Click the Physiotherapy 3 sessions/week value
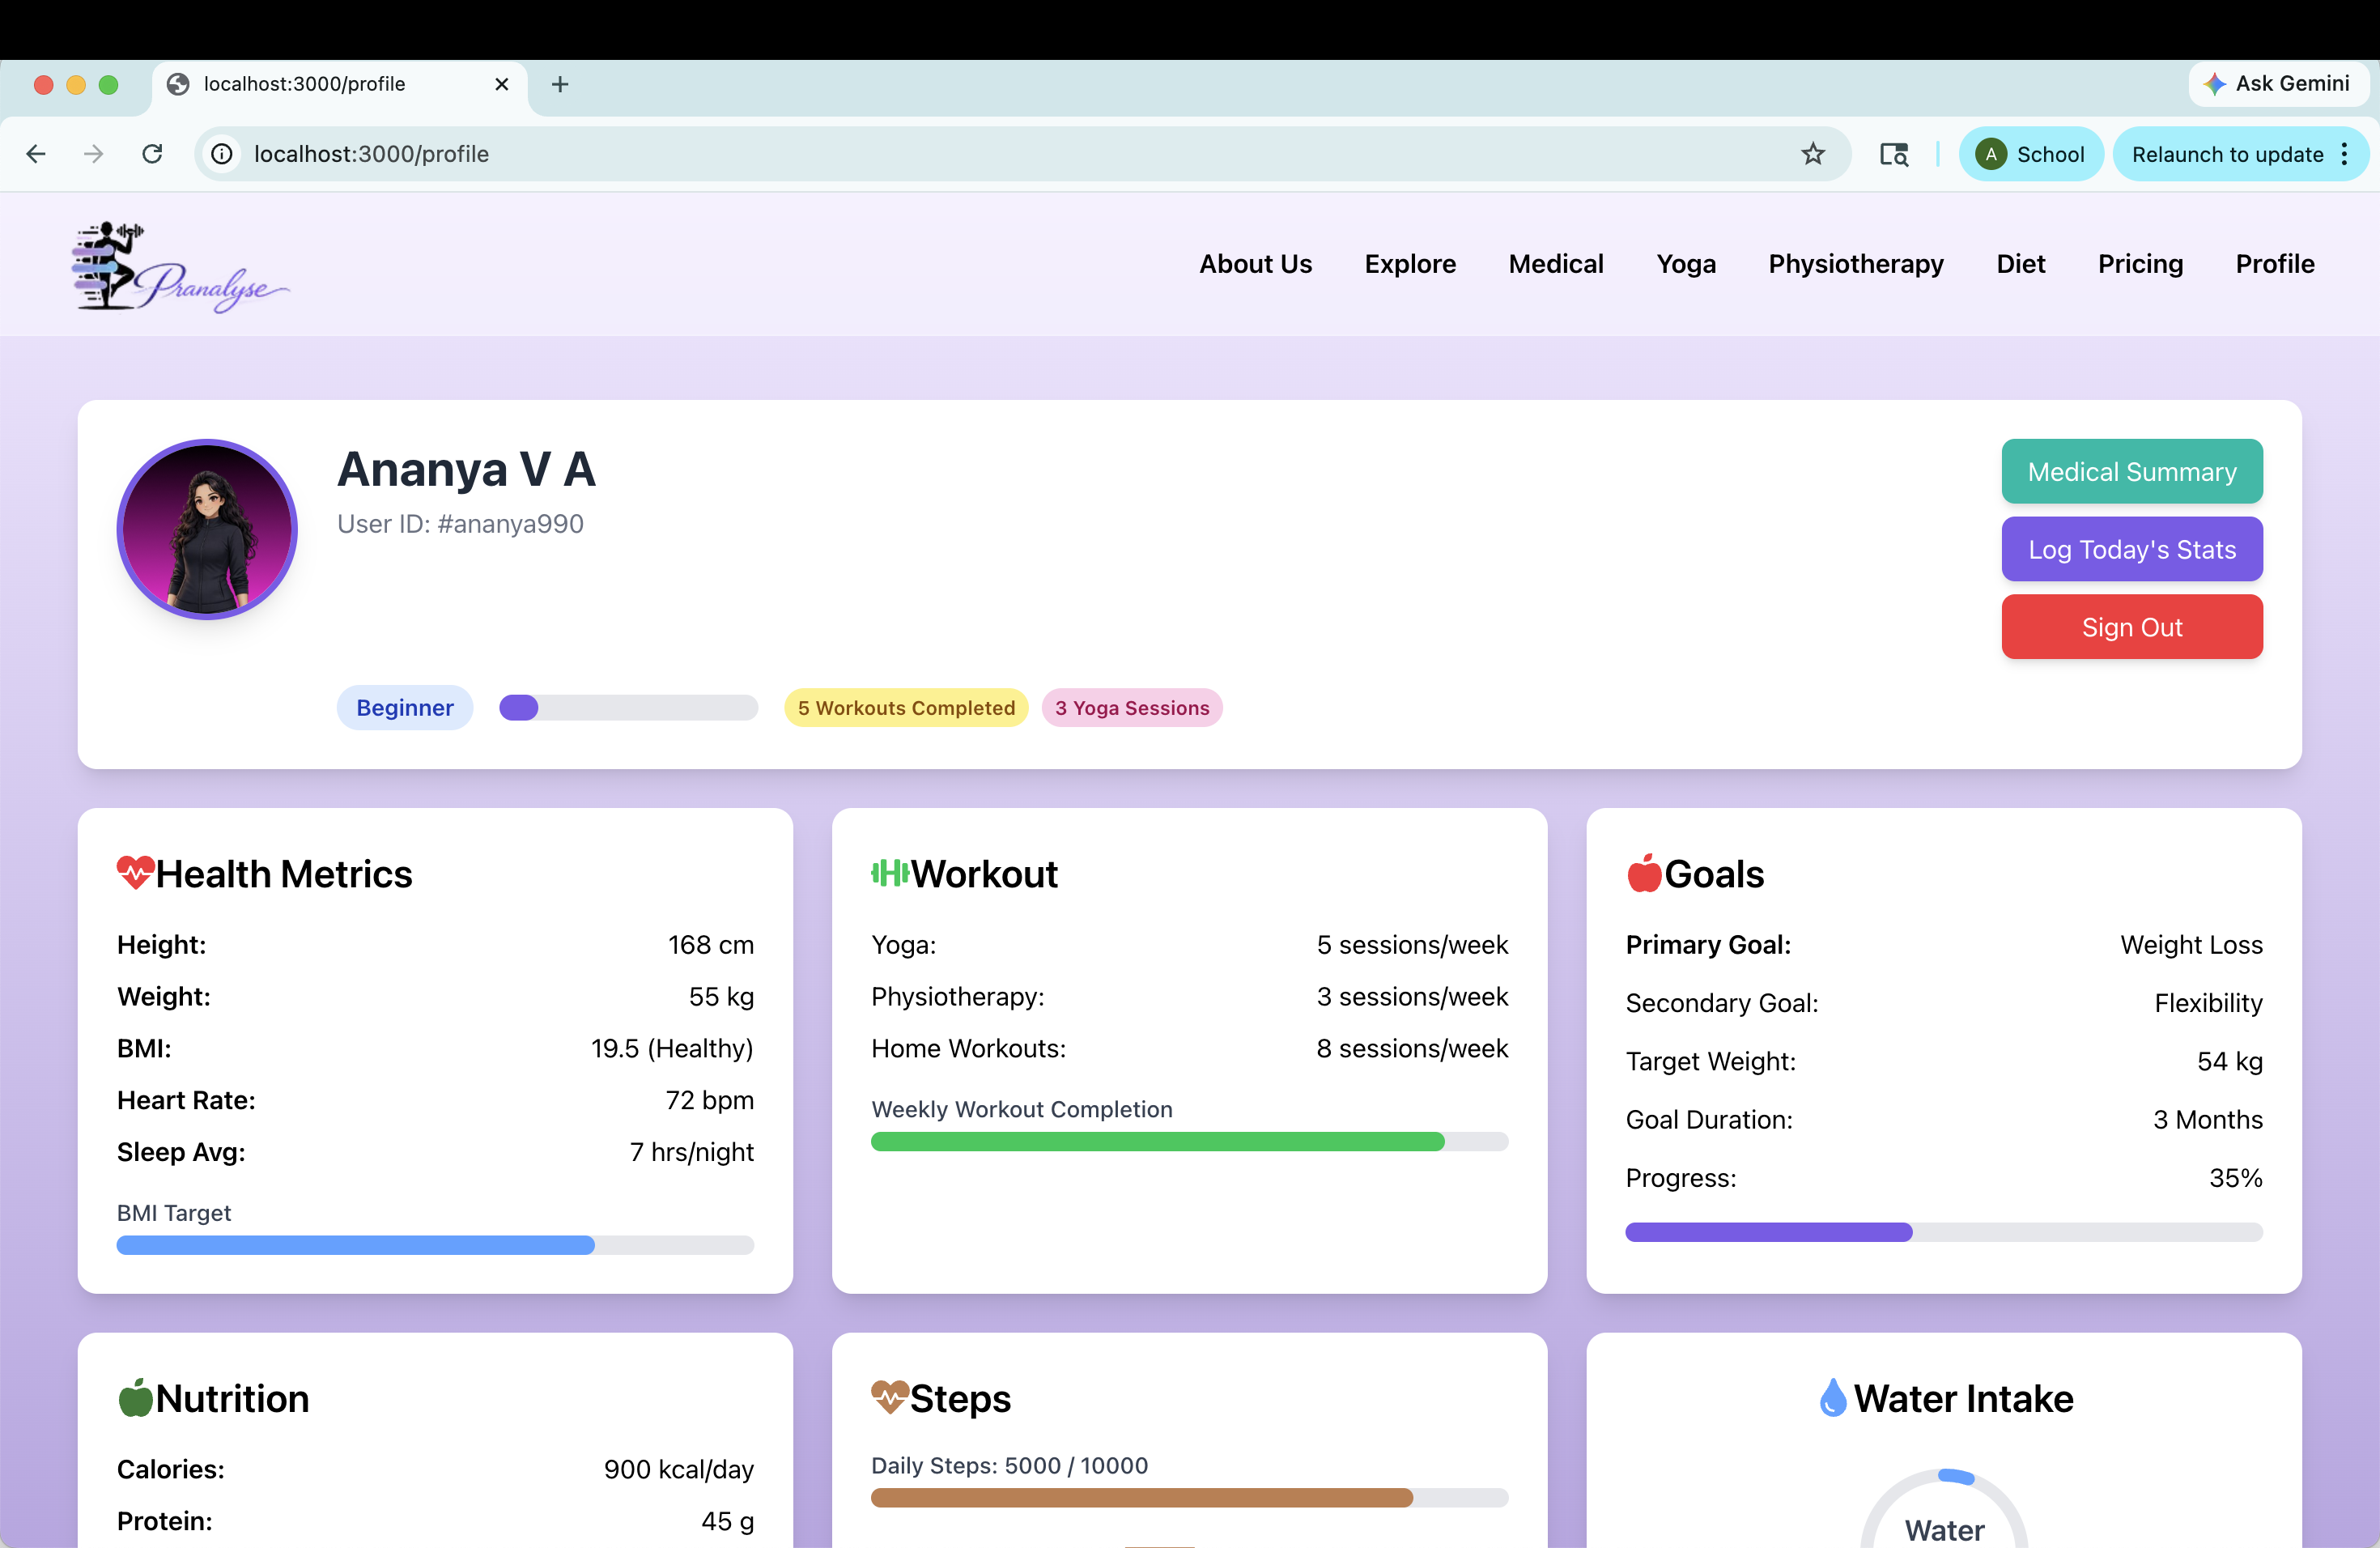 click(x=1412, y=997)
